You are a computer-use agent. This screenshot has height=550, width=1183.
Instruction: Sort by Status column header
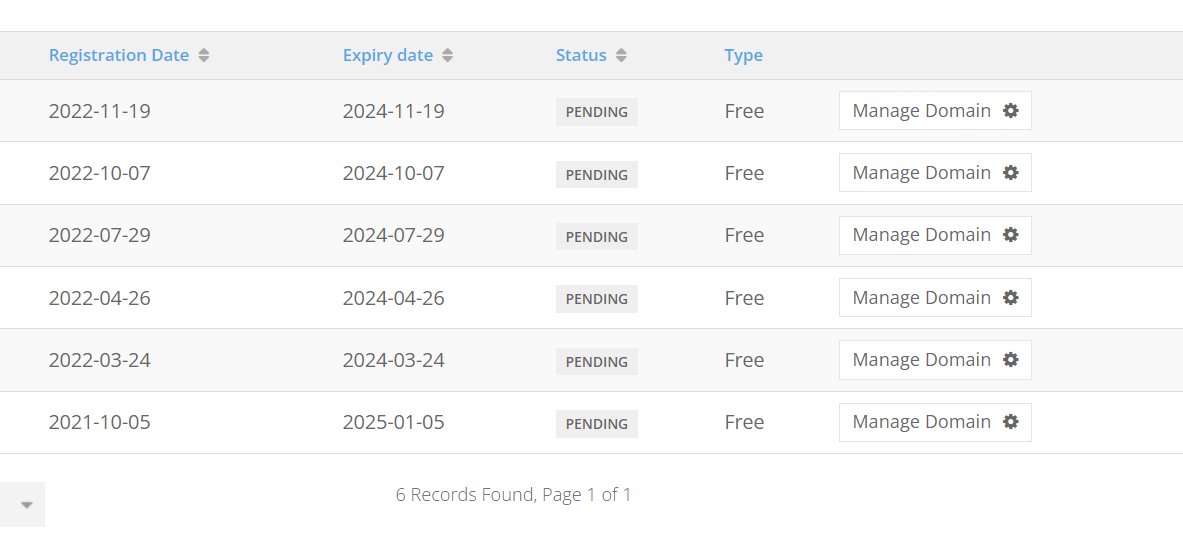coord(581,55)
